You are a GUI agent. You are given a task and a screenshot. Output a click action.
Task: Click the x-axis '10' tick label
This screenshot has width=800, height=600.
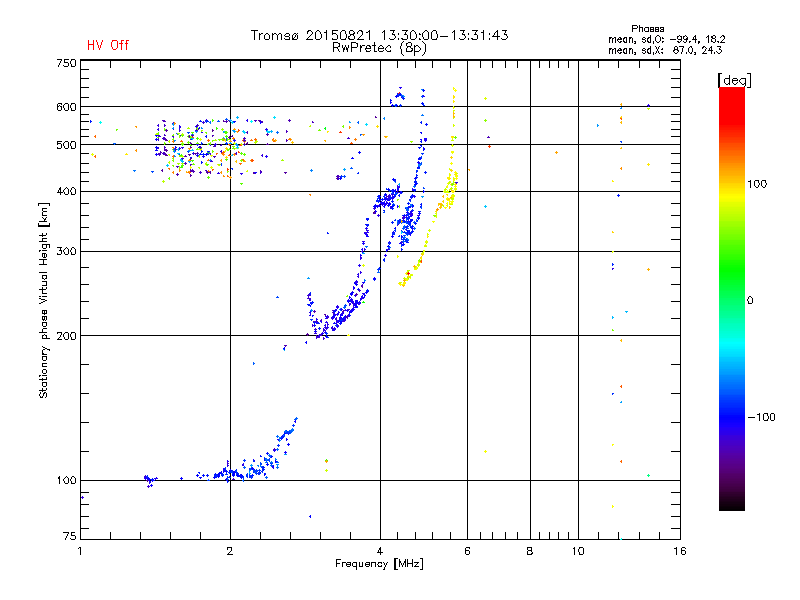(x=578, y=551)
